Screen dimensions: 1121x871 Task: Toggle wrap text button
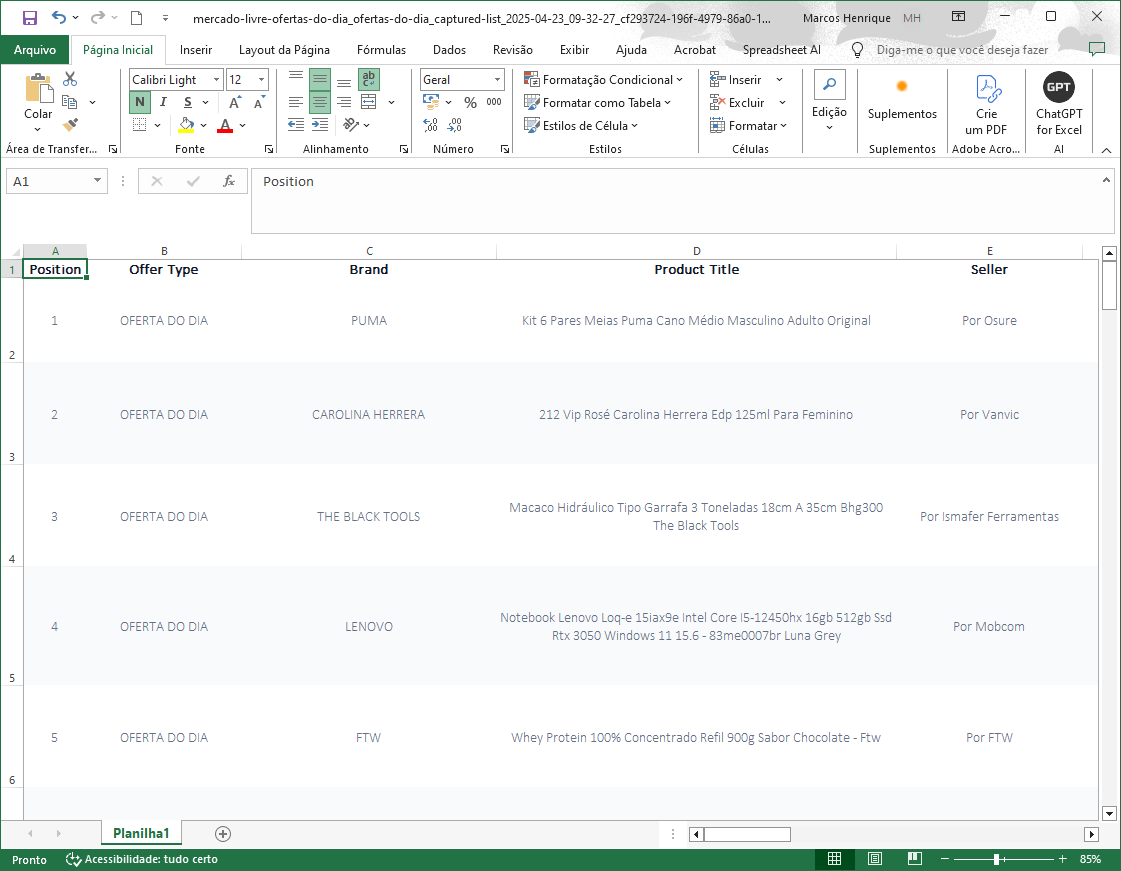click(369, 79)
